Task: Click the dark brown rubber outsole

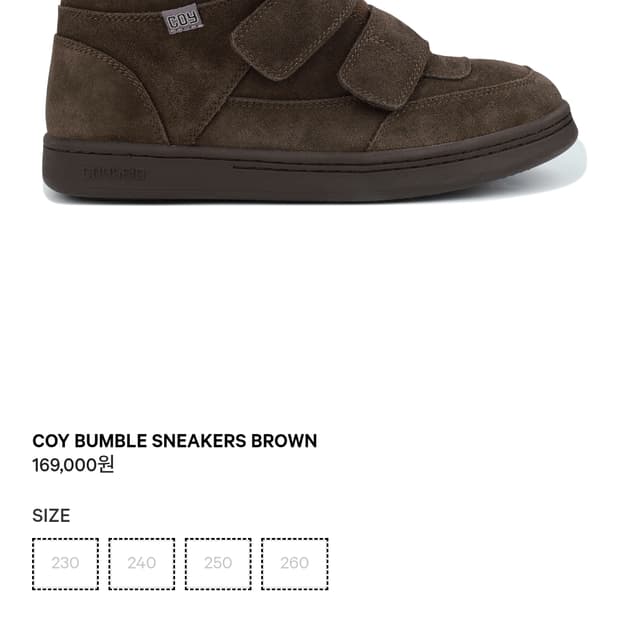Action: click(310, 170)
